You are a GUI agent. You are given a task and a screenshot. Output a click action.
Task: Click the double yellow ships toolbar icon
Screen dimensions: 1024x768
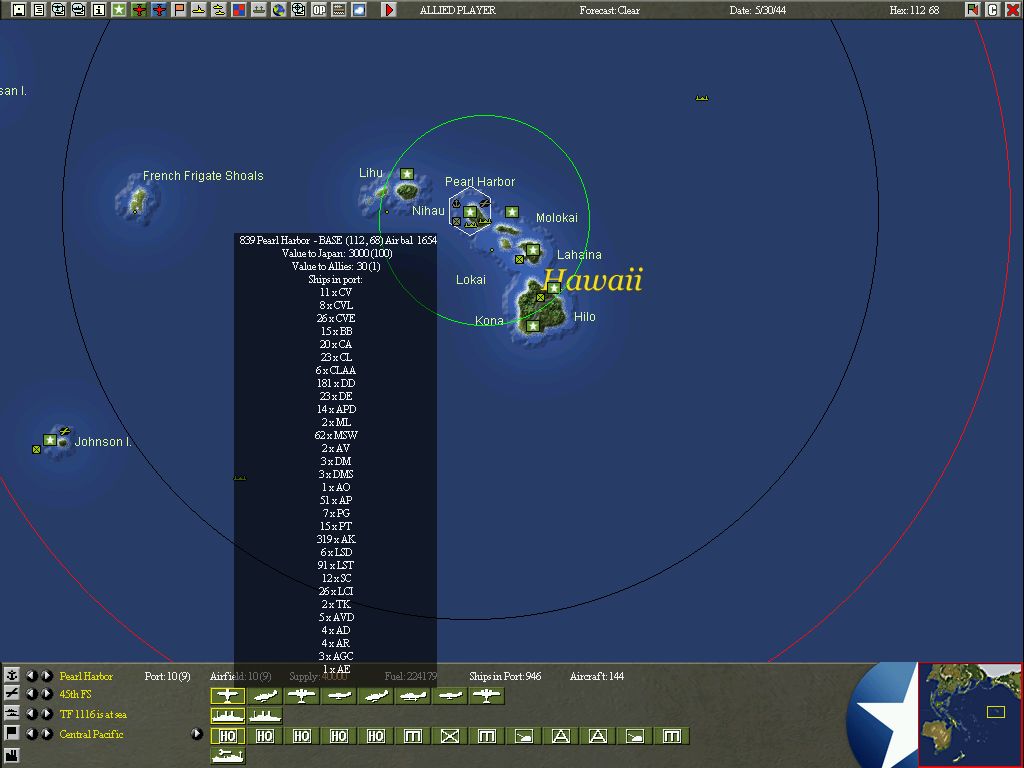click(x=219, y=10)
